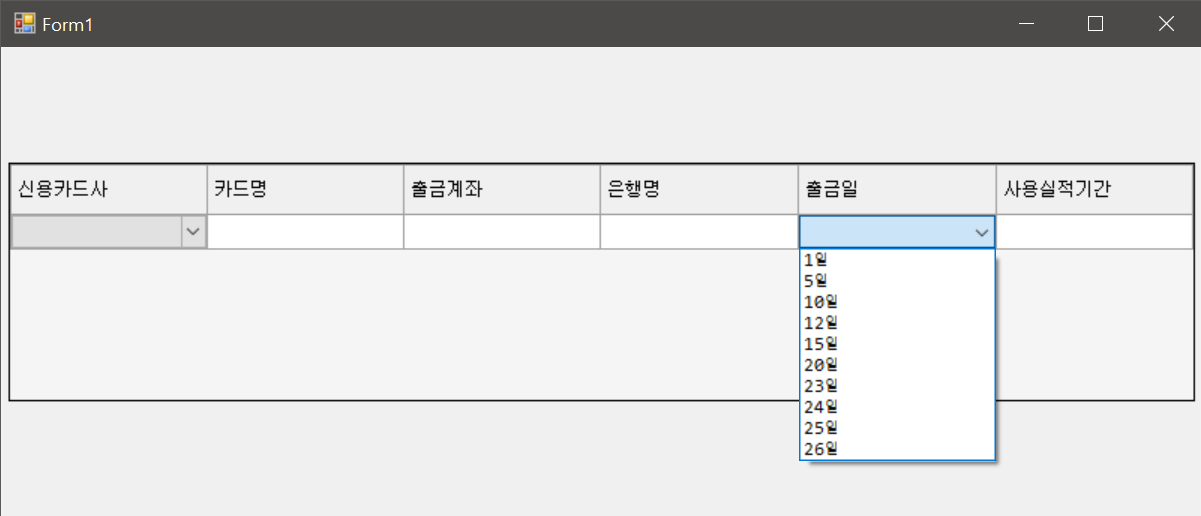Screen dimensions: 1201x516
Task: Click the 사용실적기간 column header
Action: pyautogui.click(x=1094, y=189)
